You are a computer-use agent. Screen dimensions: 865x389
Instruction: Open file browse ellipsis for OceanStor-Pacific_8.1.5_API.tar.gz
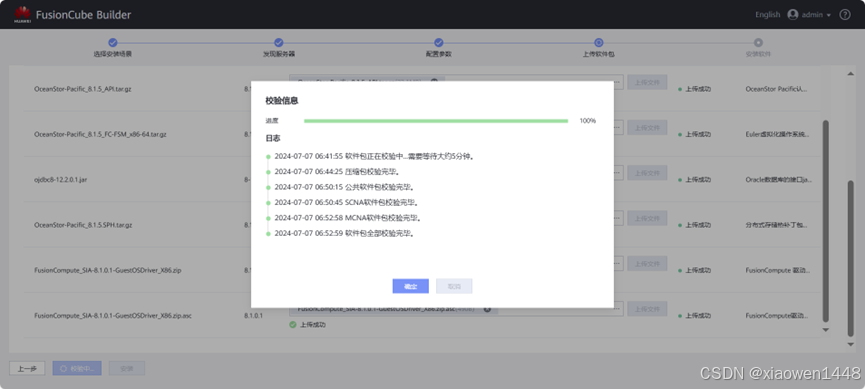coord(618,82)
